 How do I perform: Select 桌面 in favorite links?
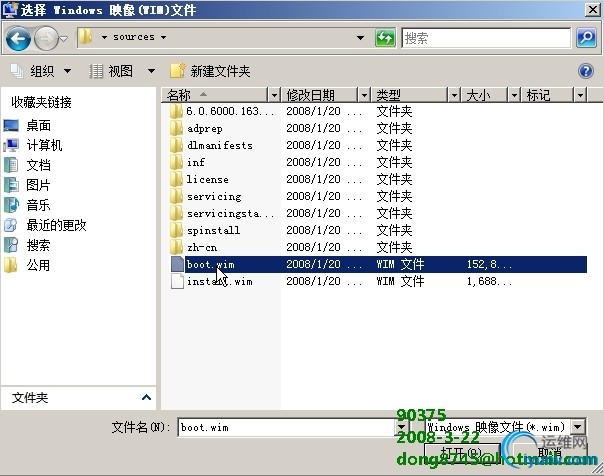(27, 126)
